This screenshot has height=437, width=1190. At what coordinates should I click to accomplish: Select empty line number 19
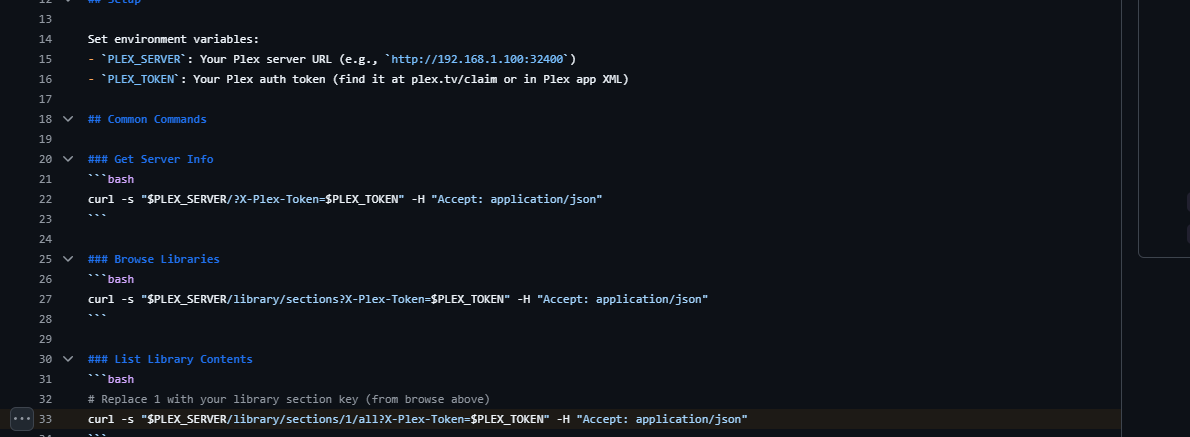[45, 139]
